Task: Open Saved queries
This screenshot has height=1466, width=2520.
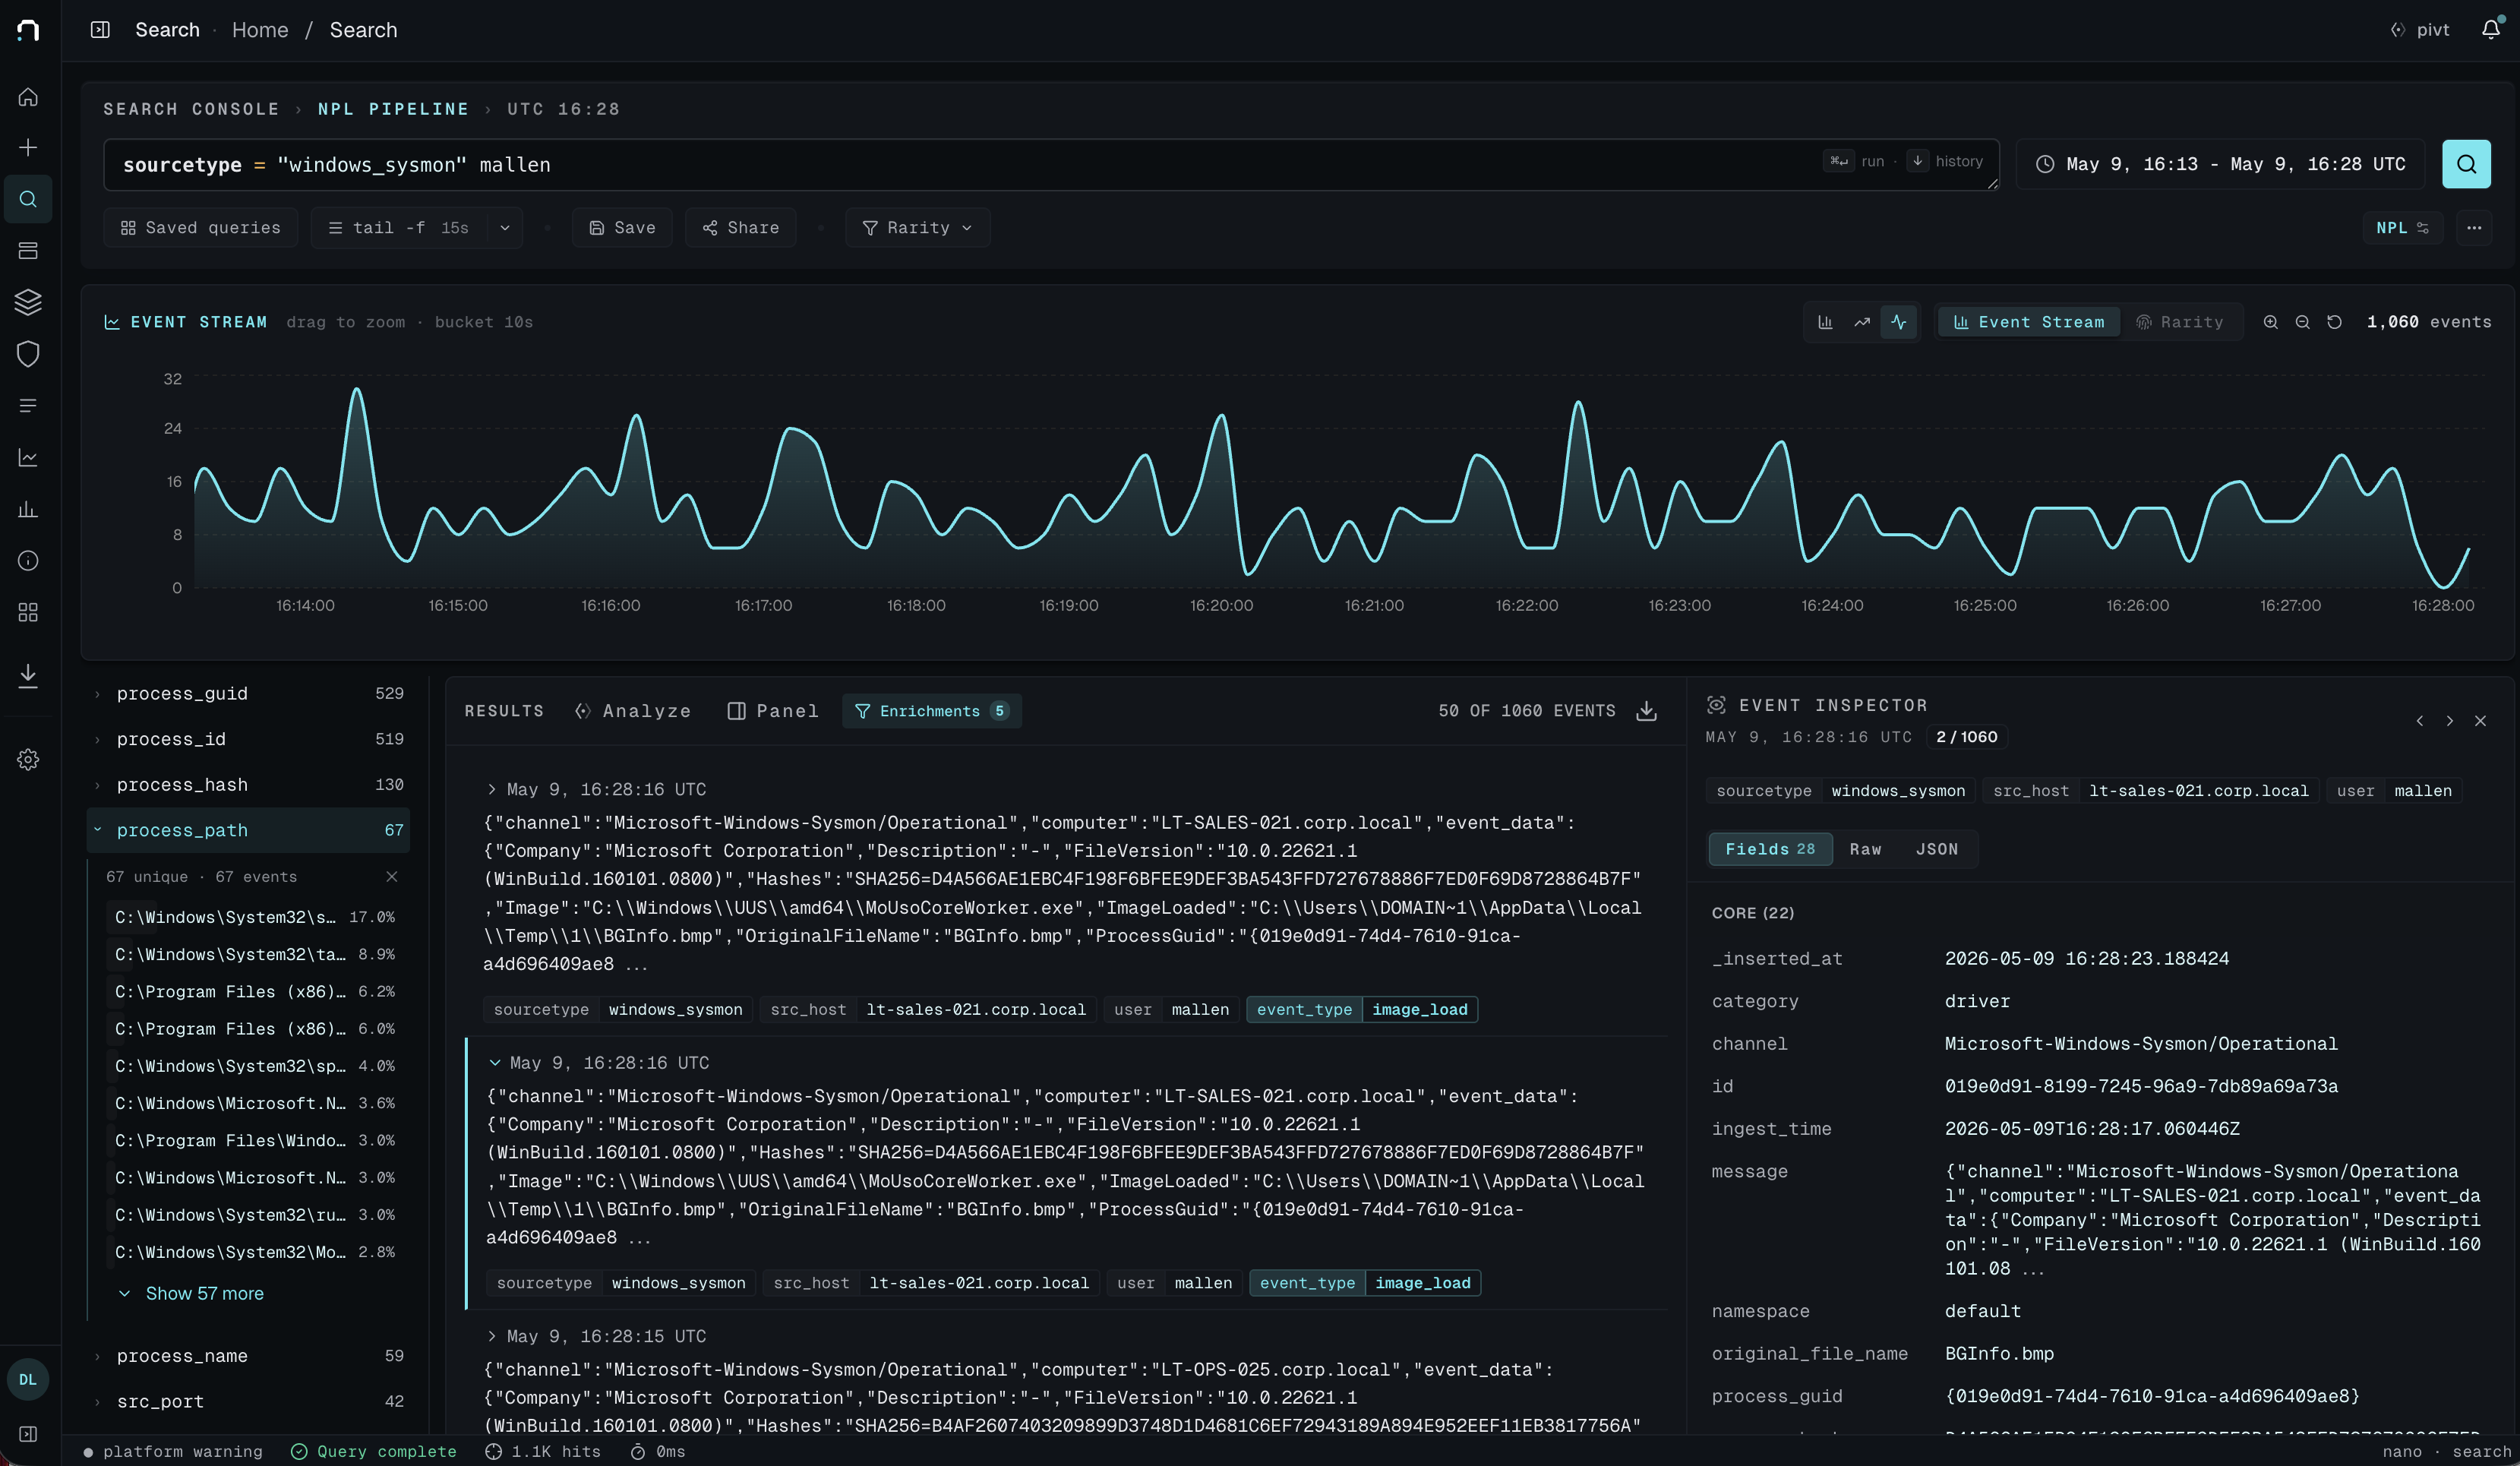Action: [201, 228]
